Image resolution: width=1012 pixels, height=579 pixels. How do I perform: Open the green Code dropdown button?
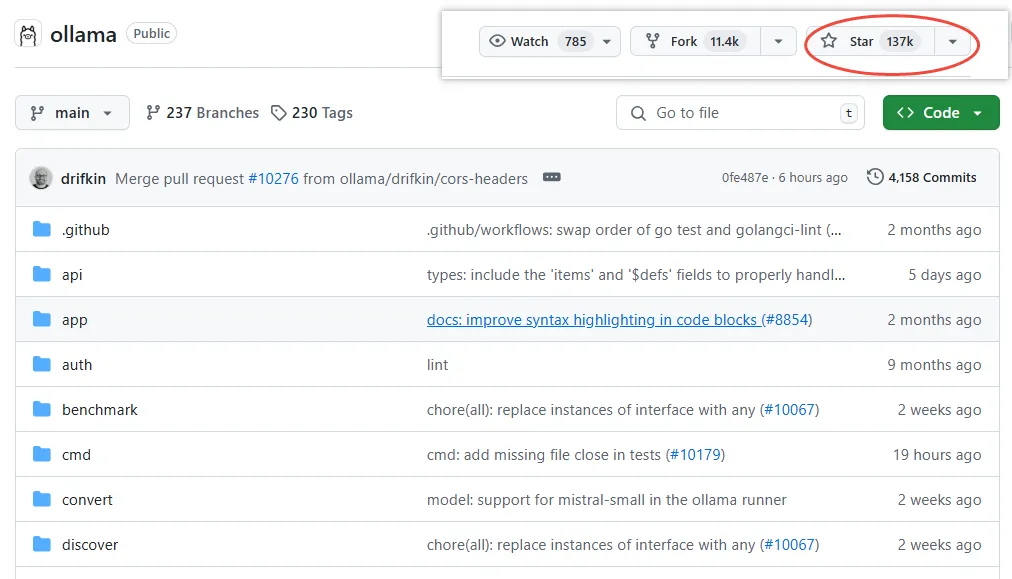[x=941, y=113]
